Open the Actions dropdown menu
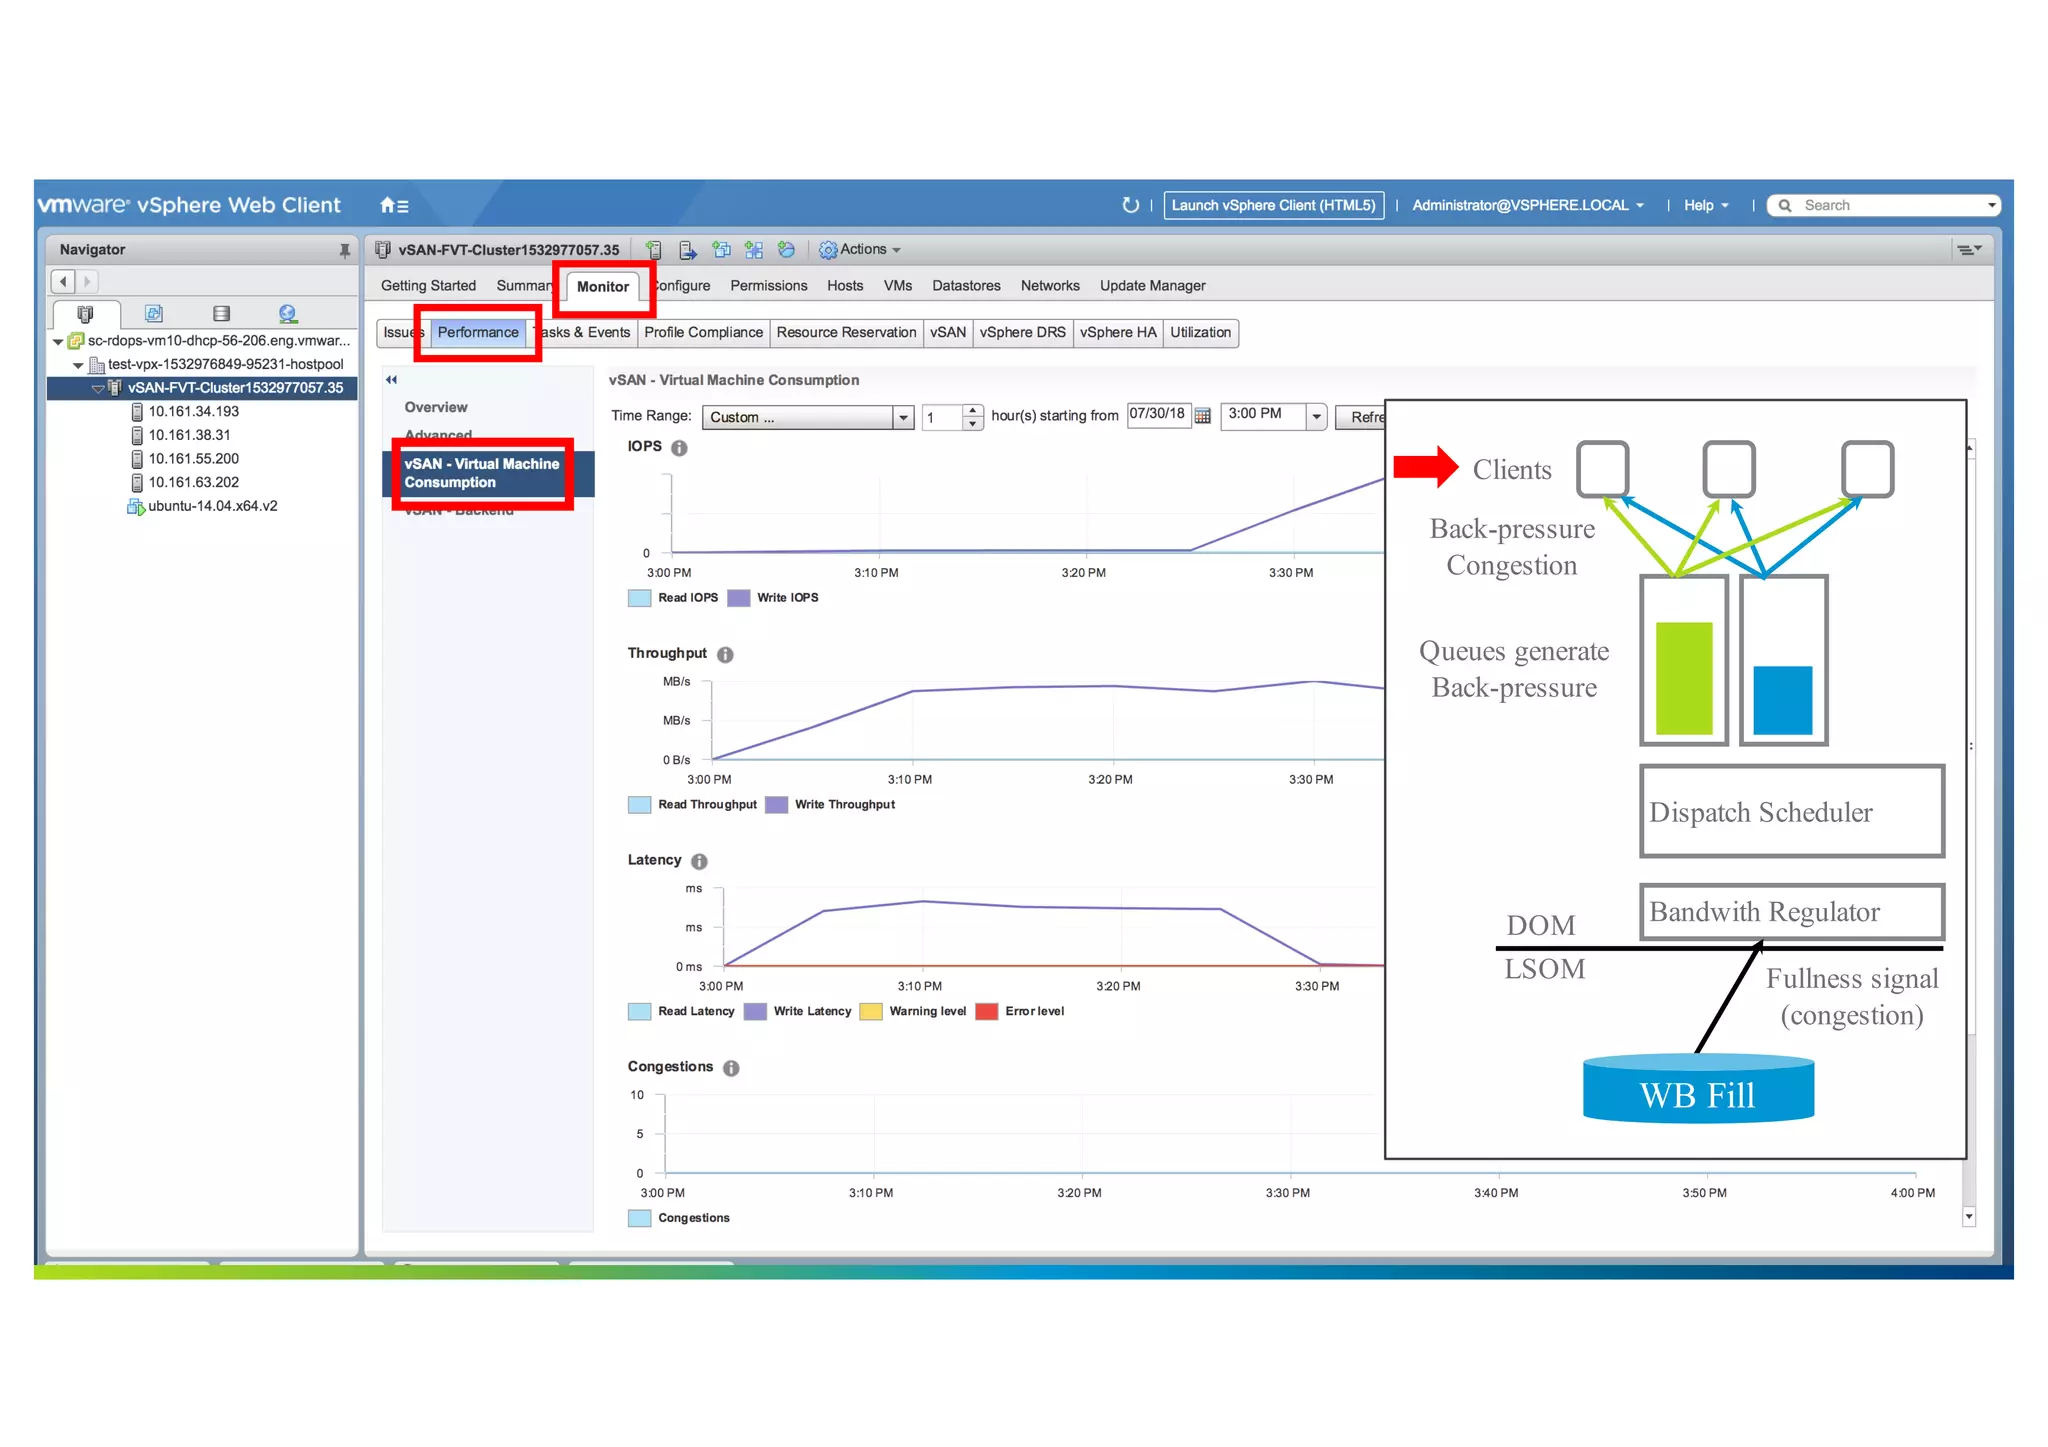This screenshot has height=1447, width=2048. (x=860, y=250)
